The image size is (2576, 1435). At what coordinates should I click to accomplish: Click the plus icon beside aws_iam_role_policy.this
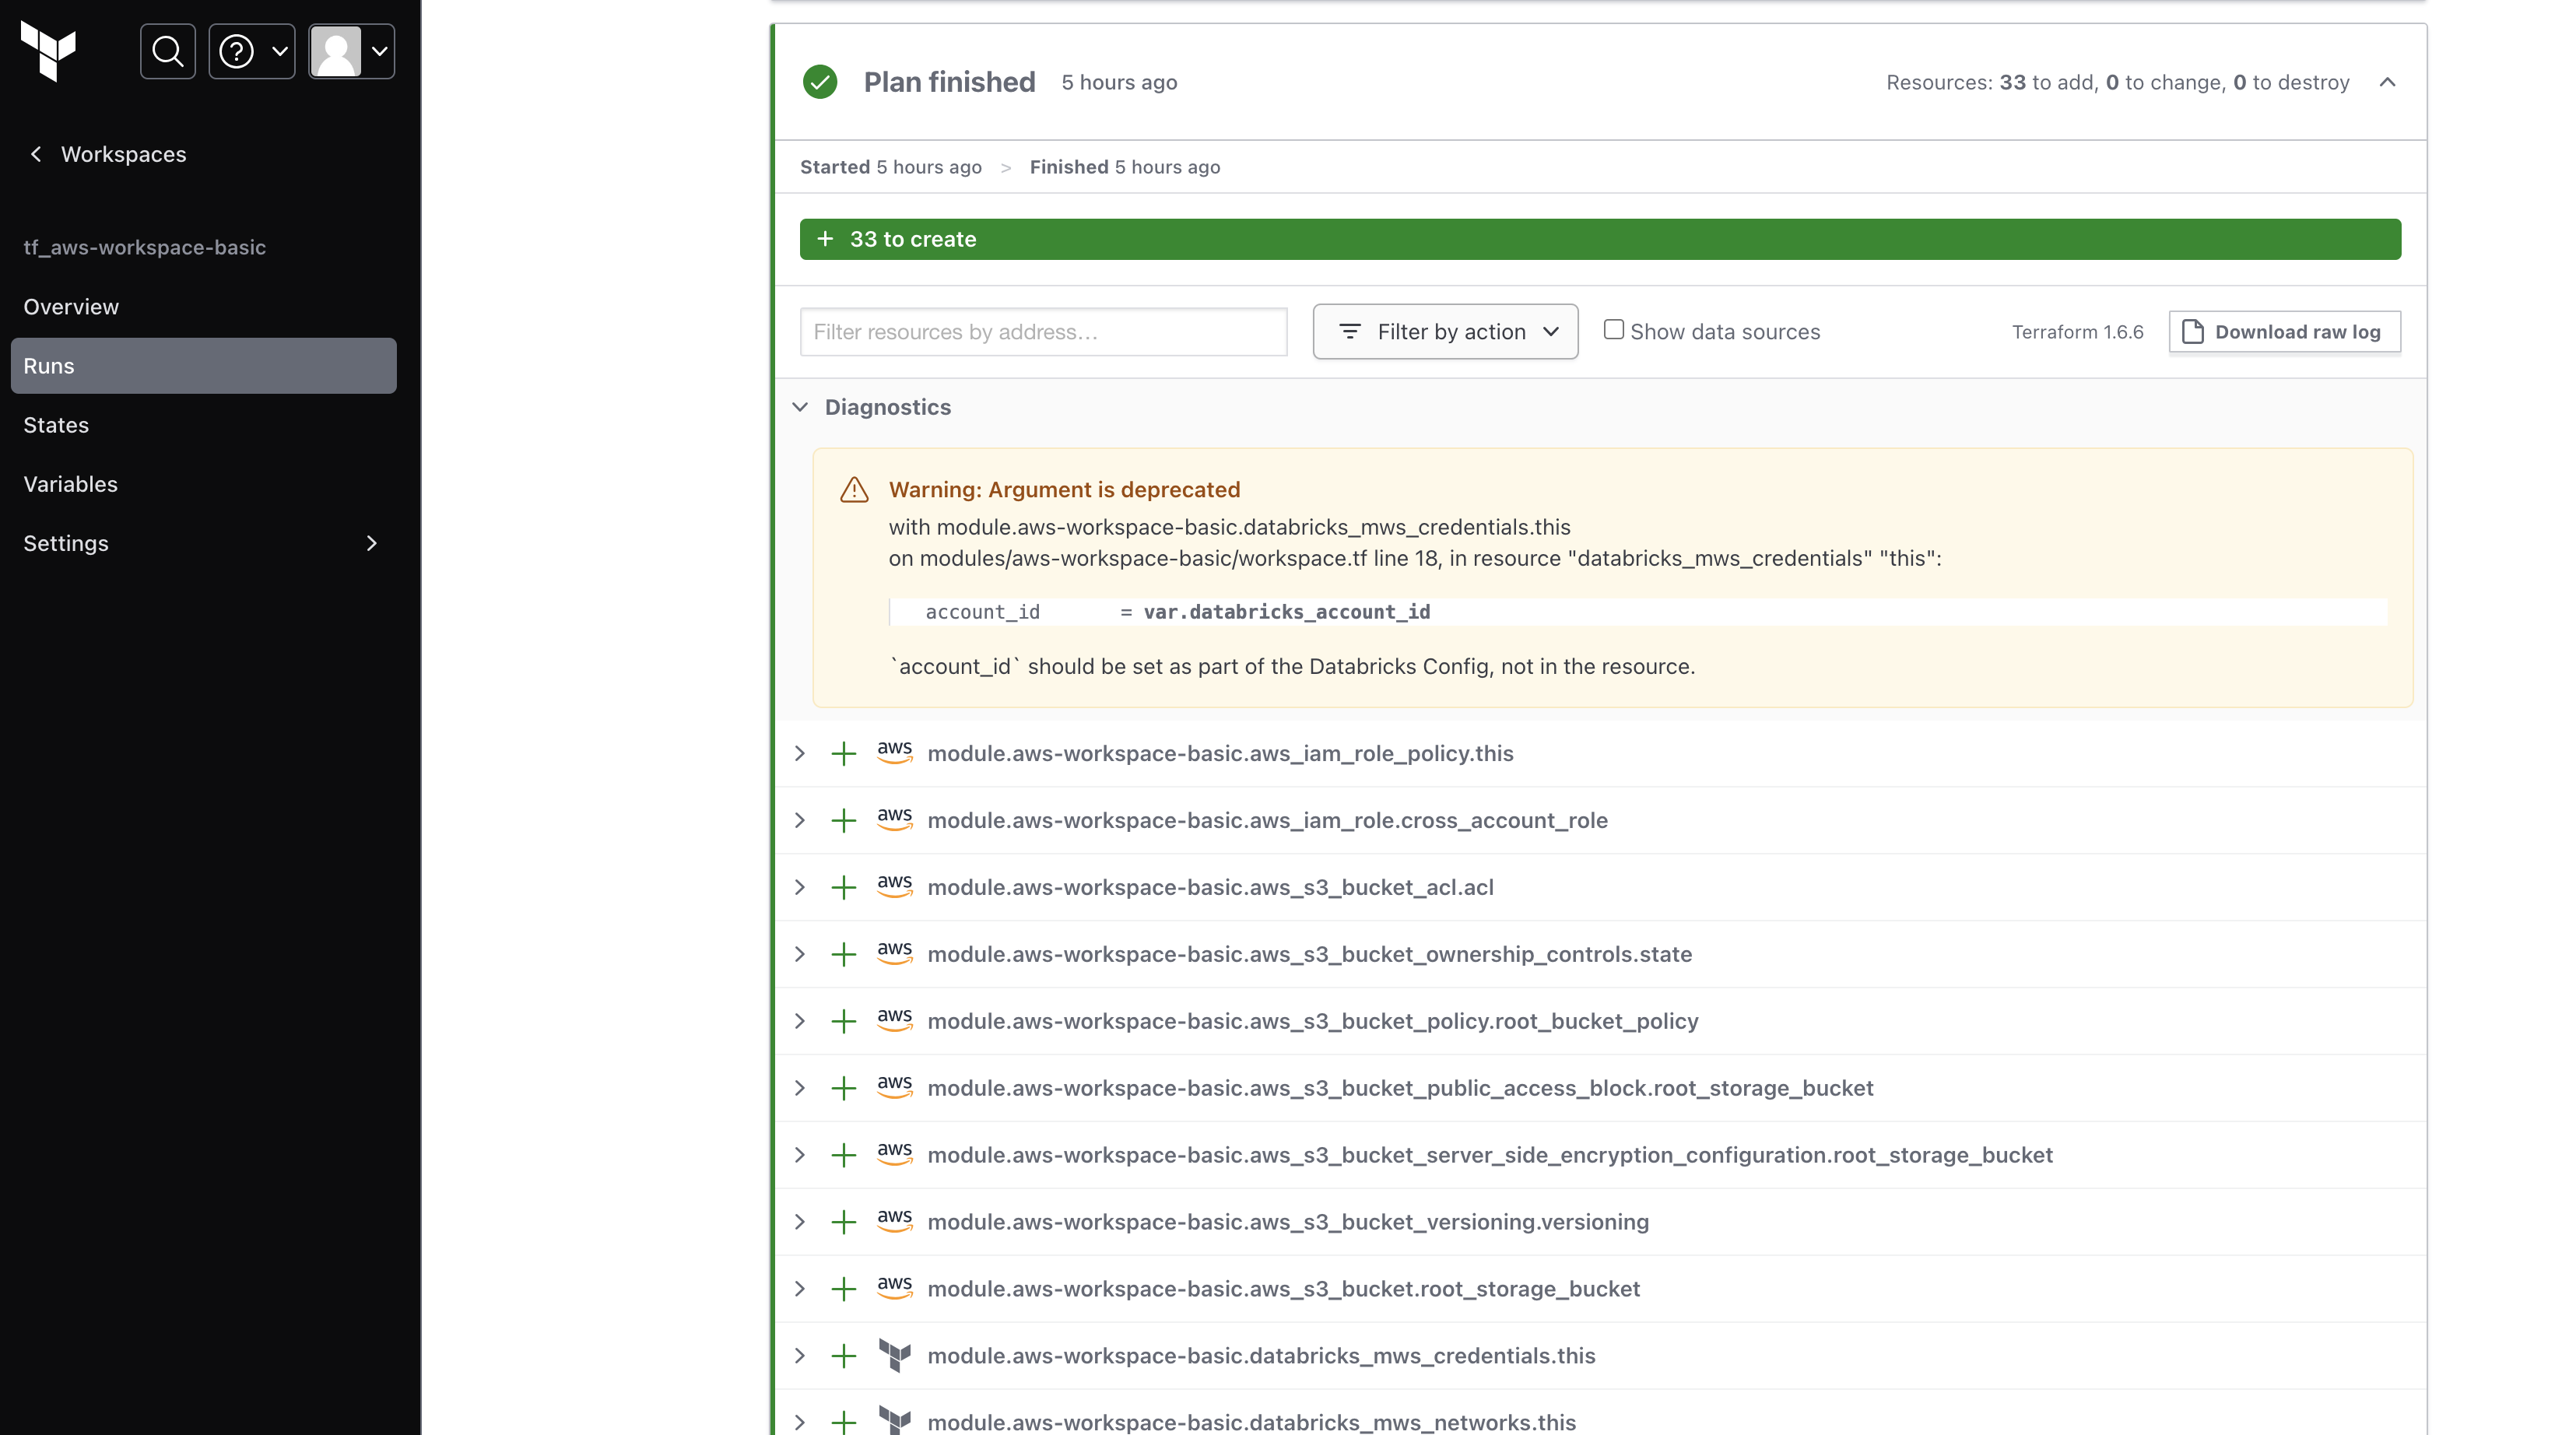click(844, 754)
